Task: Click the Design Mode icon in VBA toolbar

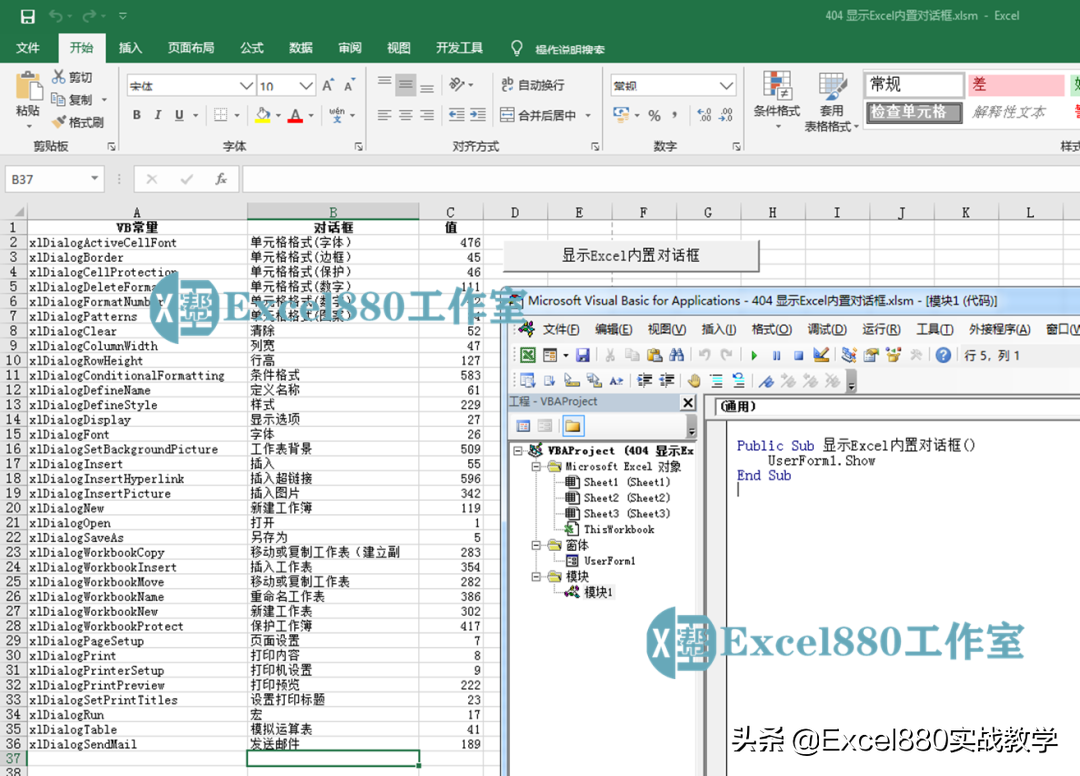Action: (x=820, y=355)
